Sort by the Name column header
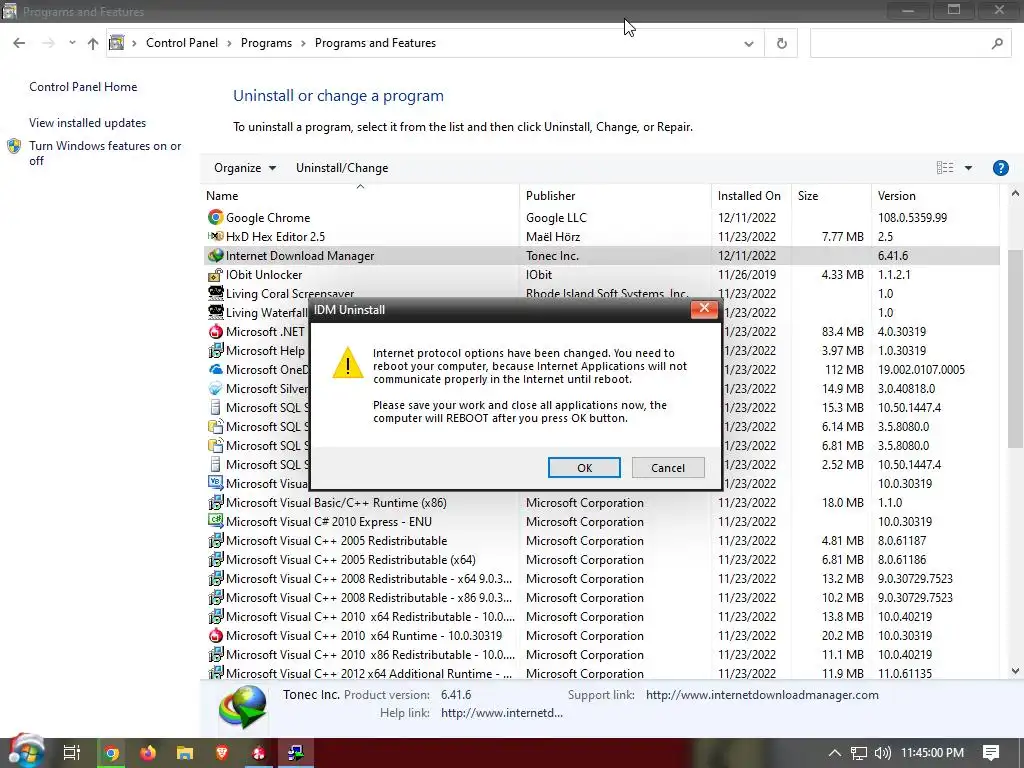 coord(362,196)
